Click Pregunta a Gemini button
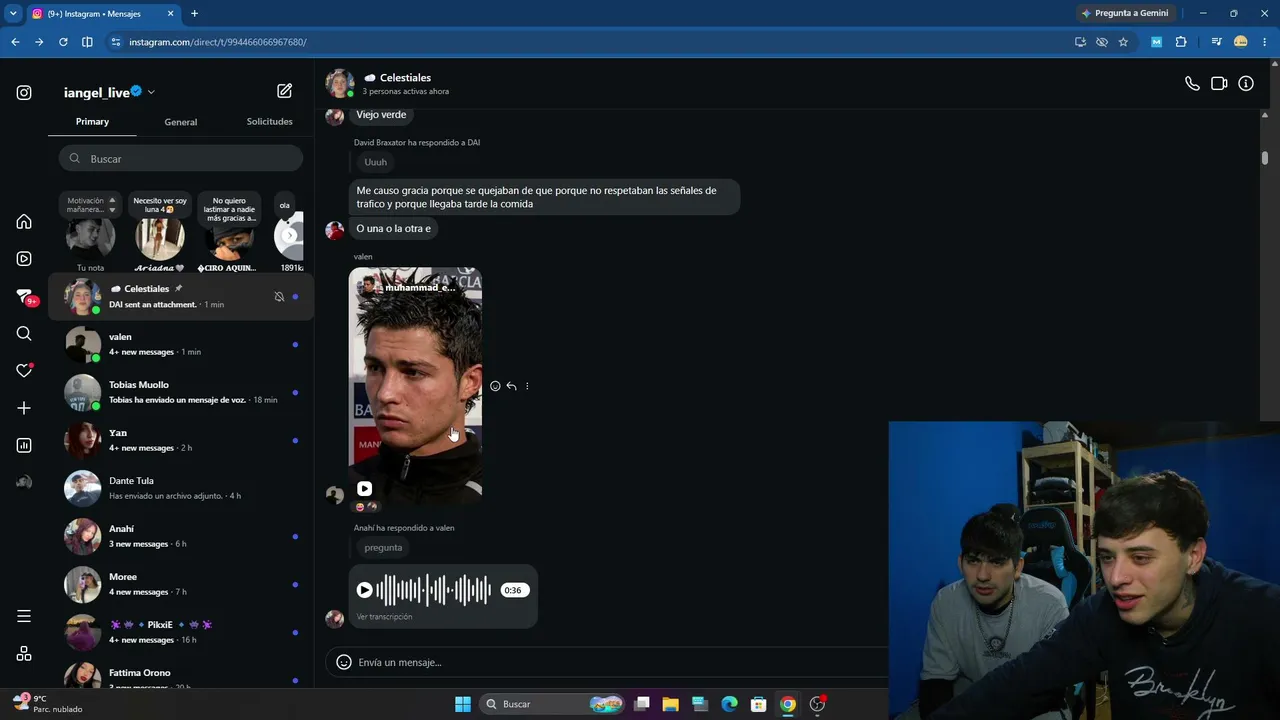 tap(1124, 13)
